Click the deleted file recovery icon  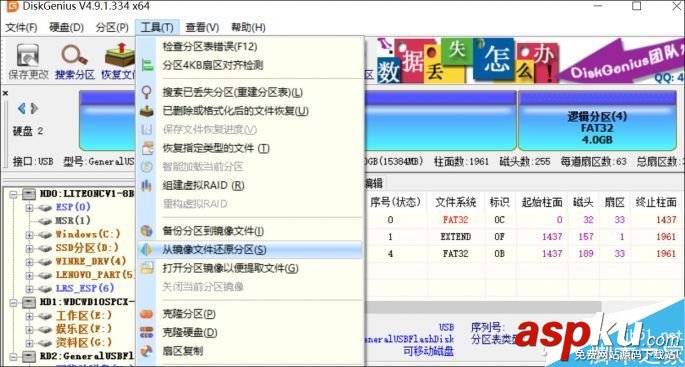click(147, 111)
